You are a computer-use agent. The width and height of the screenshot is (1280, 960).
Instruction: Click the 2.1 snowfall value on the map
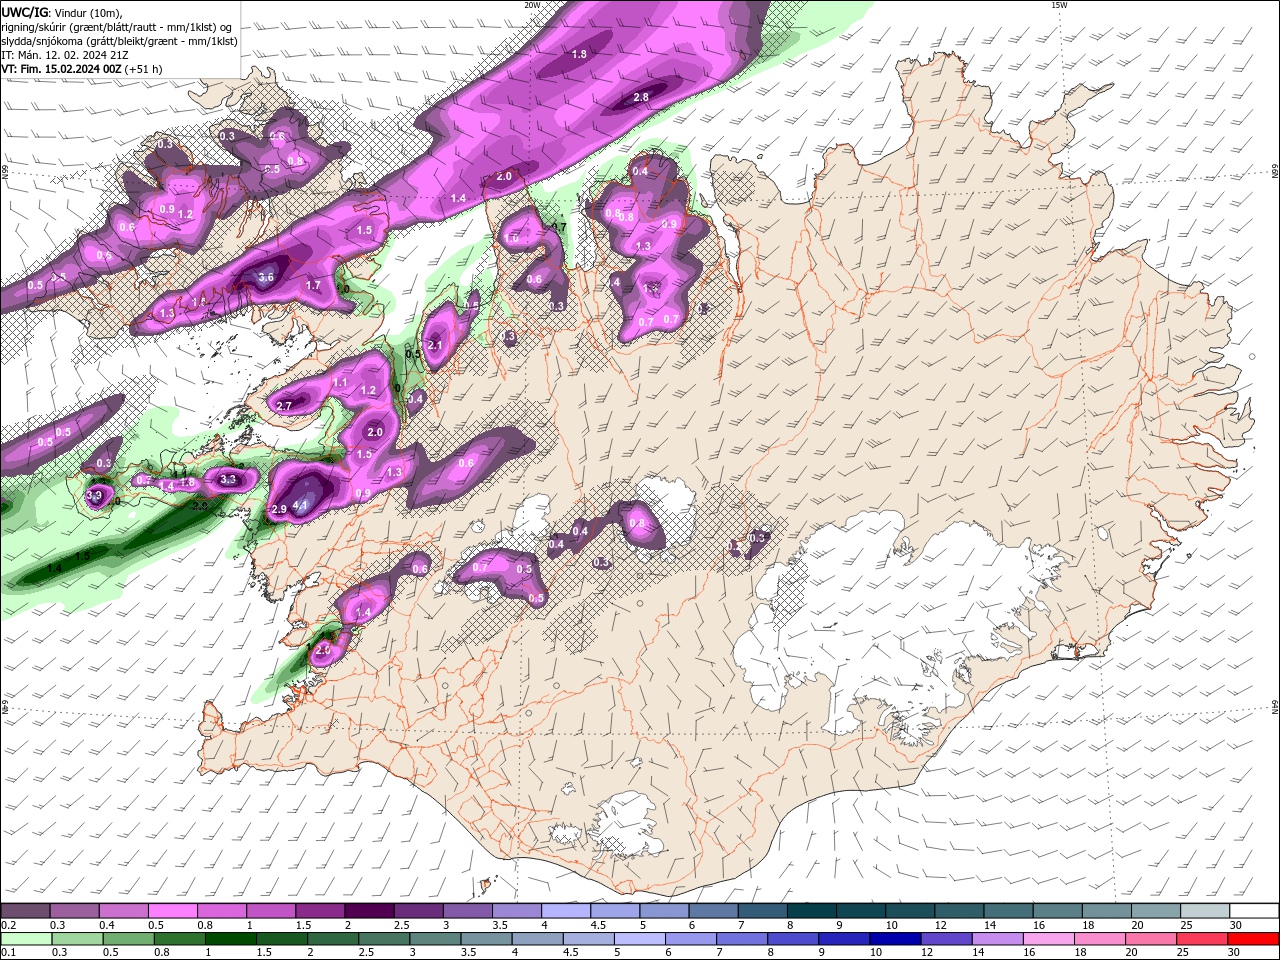click(x=435, y=345)
